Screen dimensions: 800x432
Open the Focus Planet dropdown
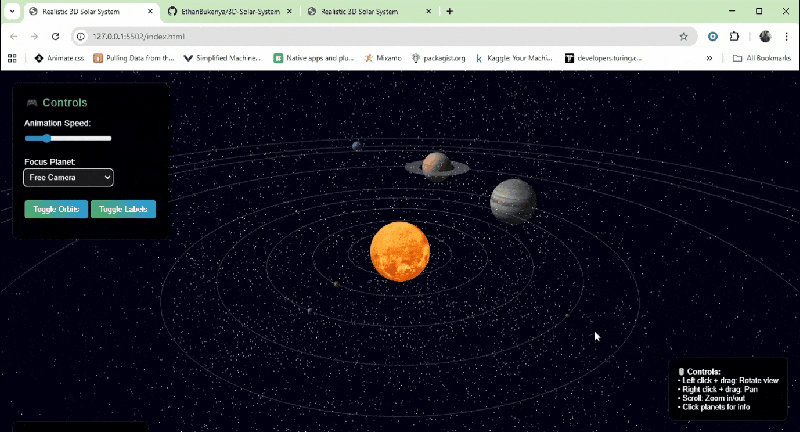68,177
